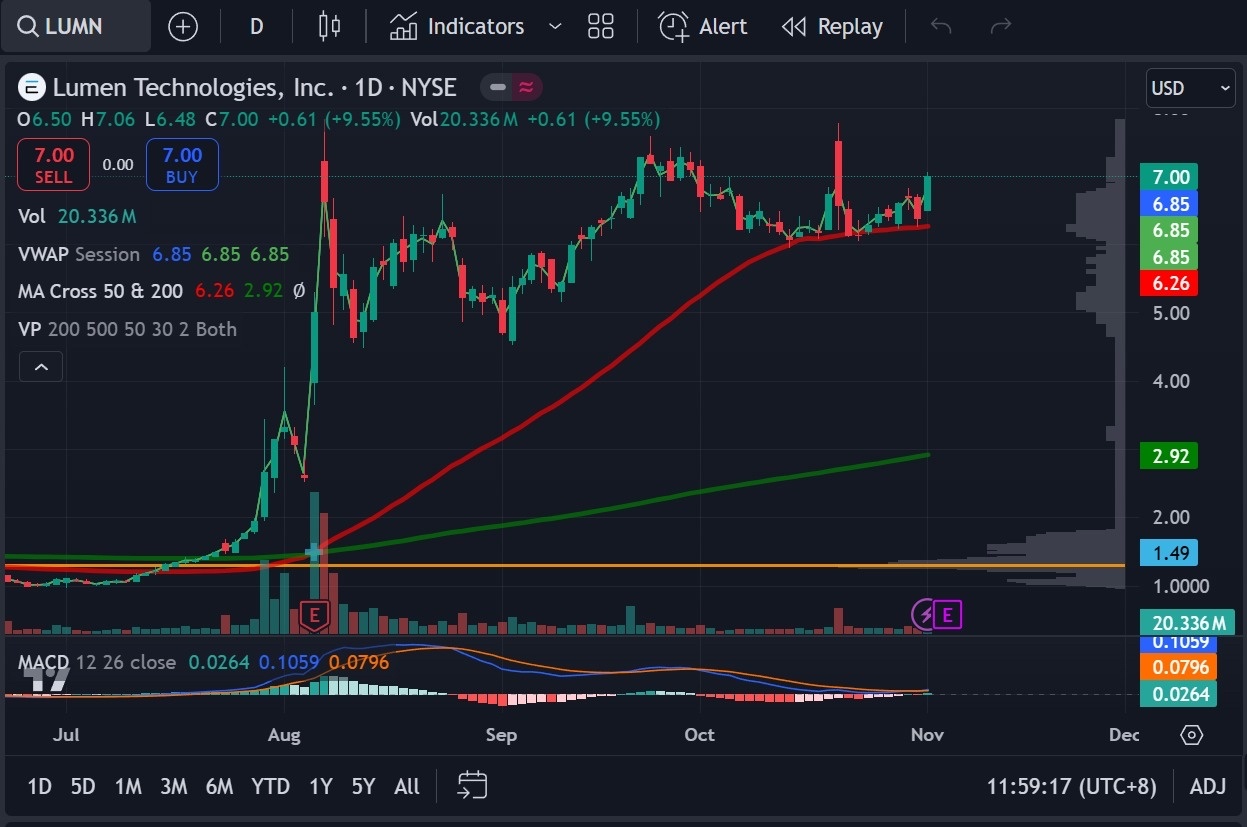
Task: Expand the indicator templates chevron
Action: 555,26
